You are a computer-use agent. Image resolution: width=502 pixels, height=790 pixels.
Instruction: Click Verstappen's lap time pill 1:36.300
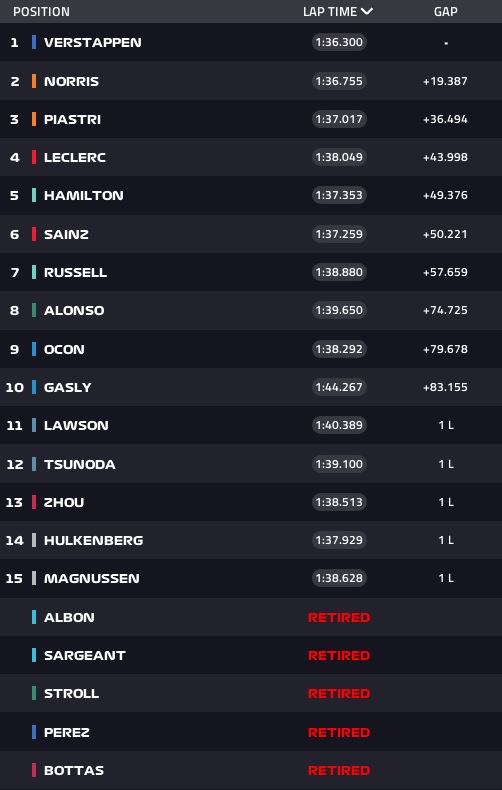[339, 42]
